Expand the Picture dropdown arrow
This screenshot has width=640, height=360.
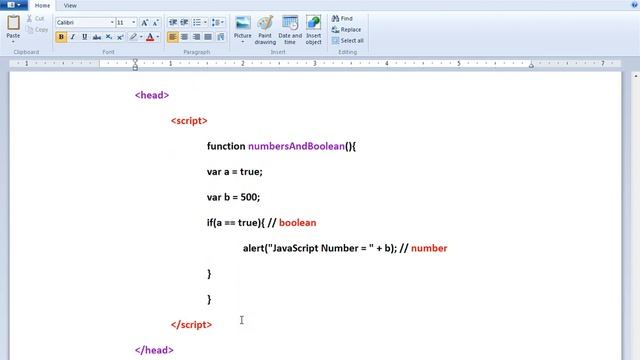point(243,42)
